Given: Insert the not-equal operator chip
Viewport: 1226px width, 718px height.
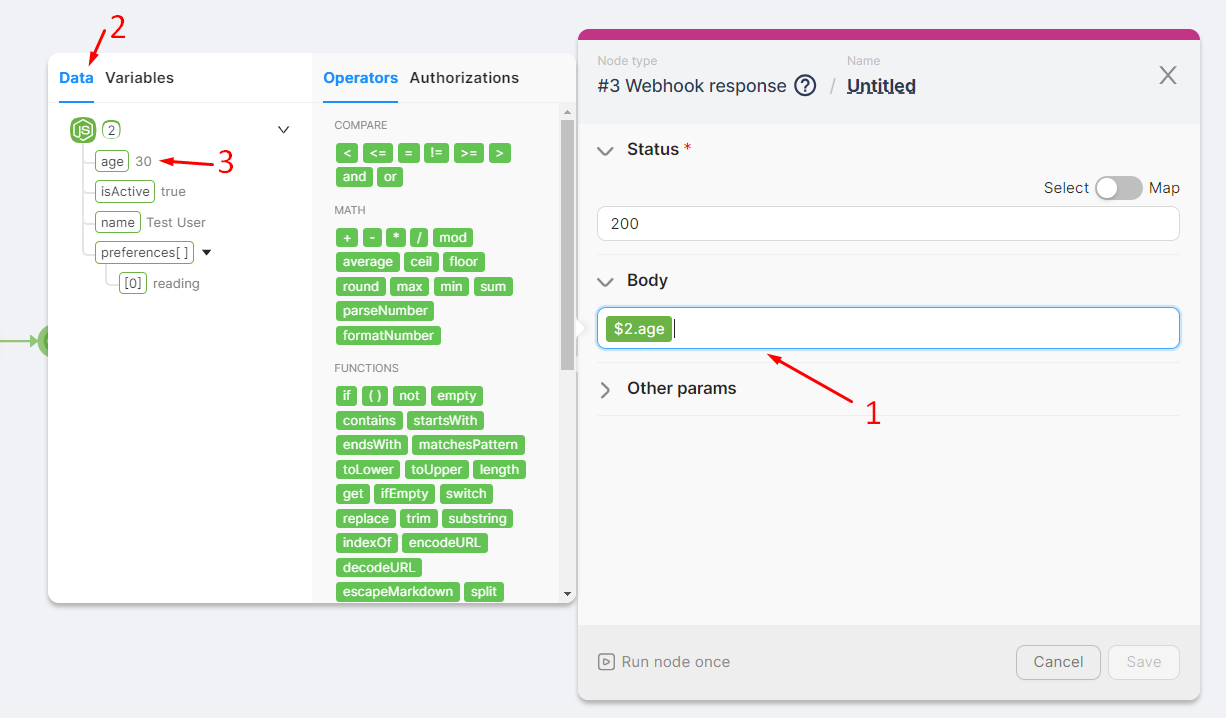Looking at the screenshot, I should [x=436, y=153].
